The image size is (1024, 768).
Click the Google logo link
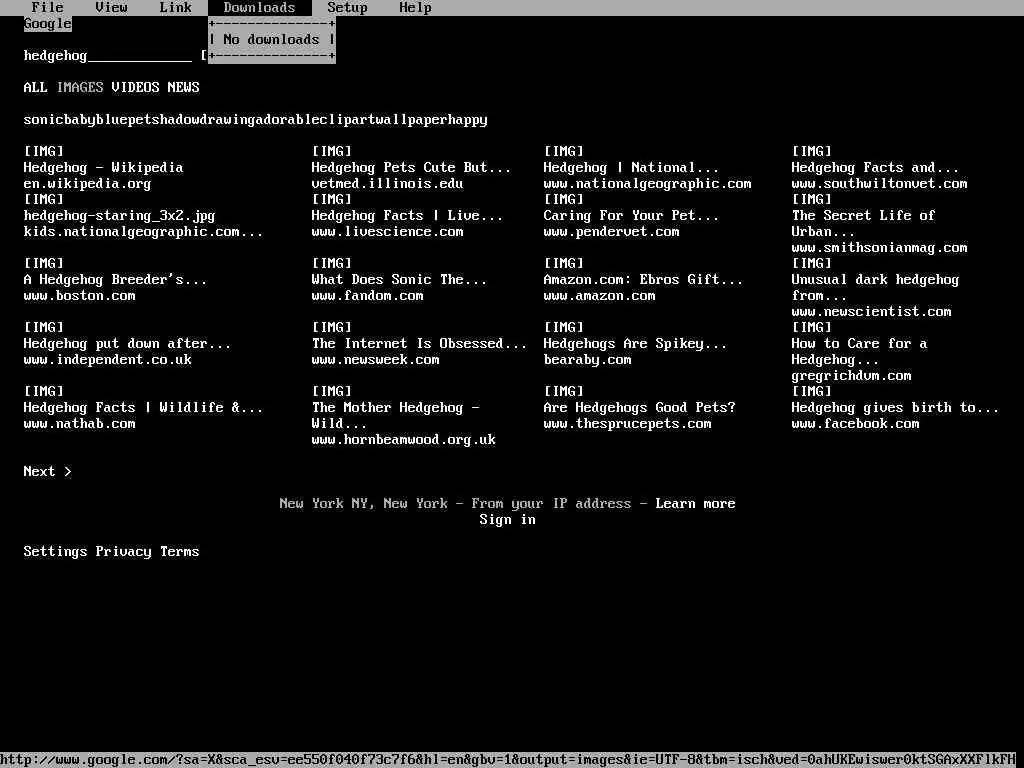point(48,24)
